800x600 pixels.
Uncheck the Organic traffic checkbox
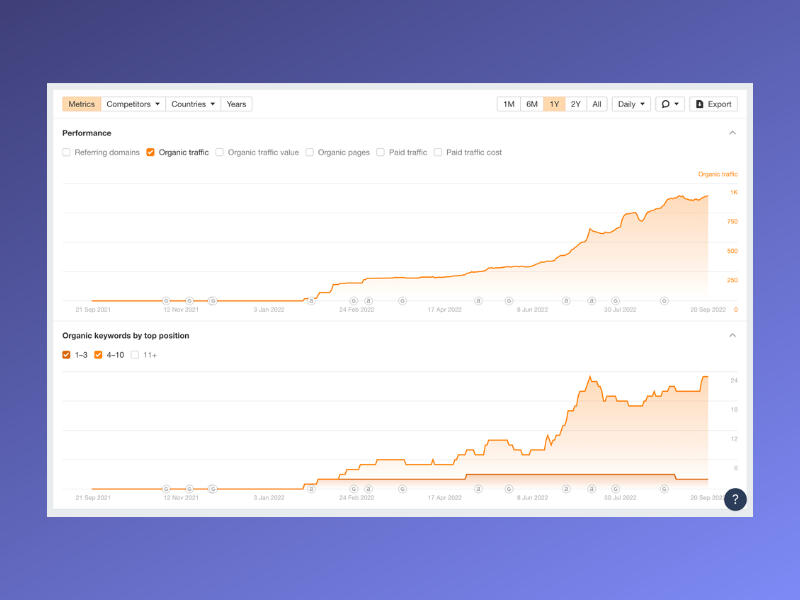(x=150, y=153)
